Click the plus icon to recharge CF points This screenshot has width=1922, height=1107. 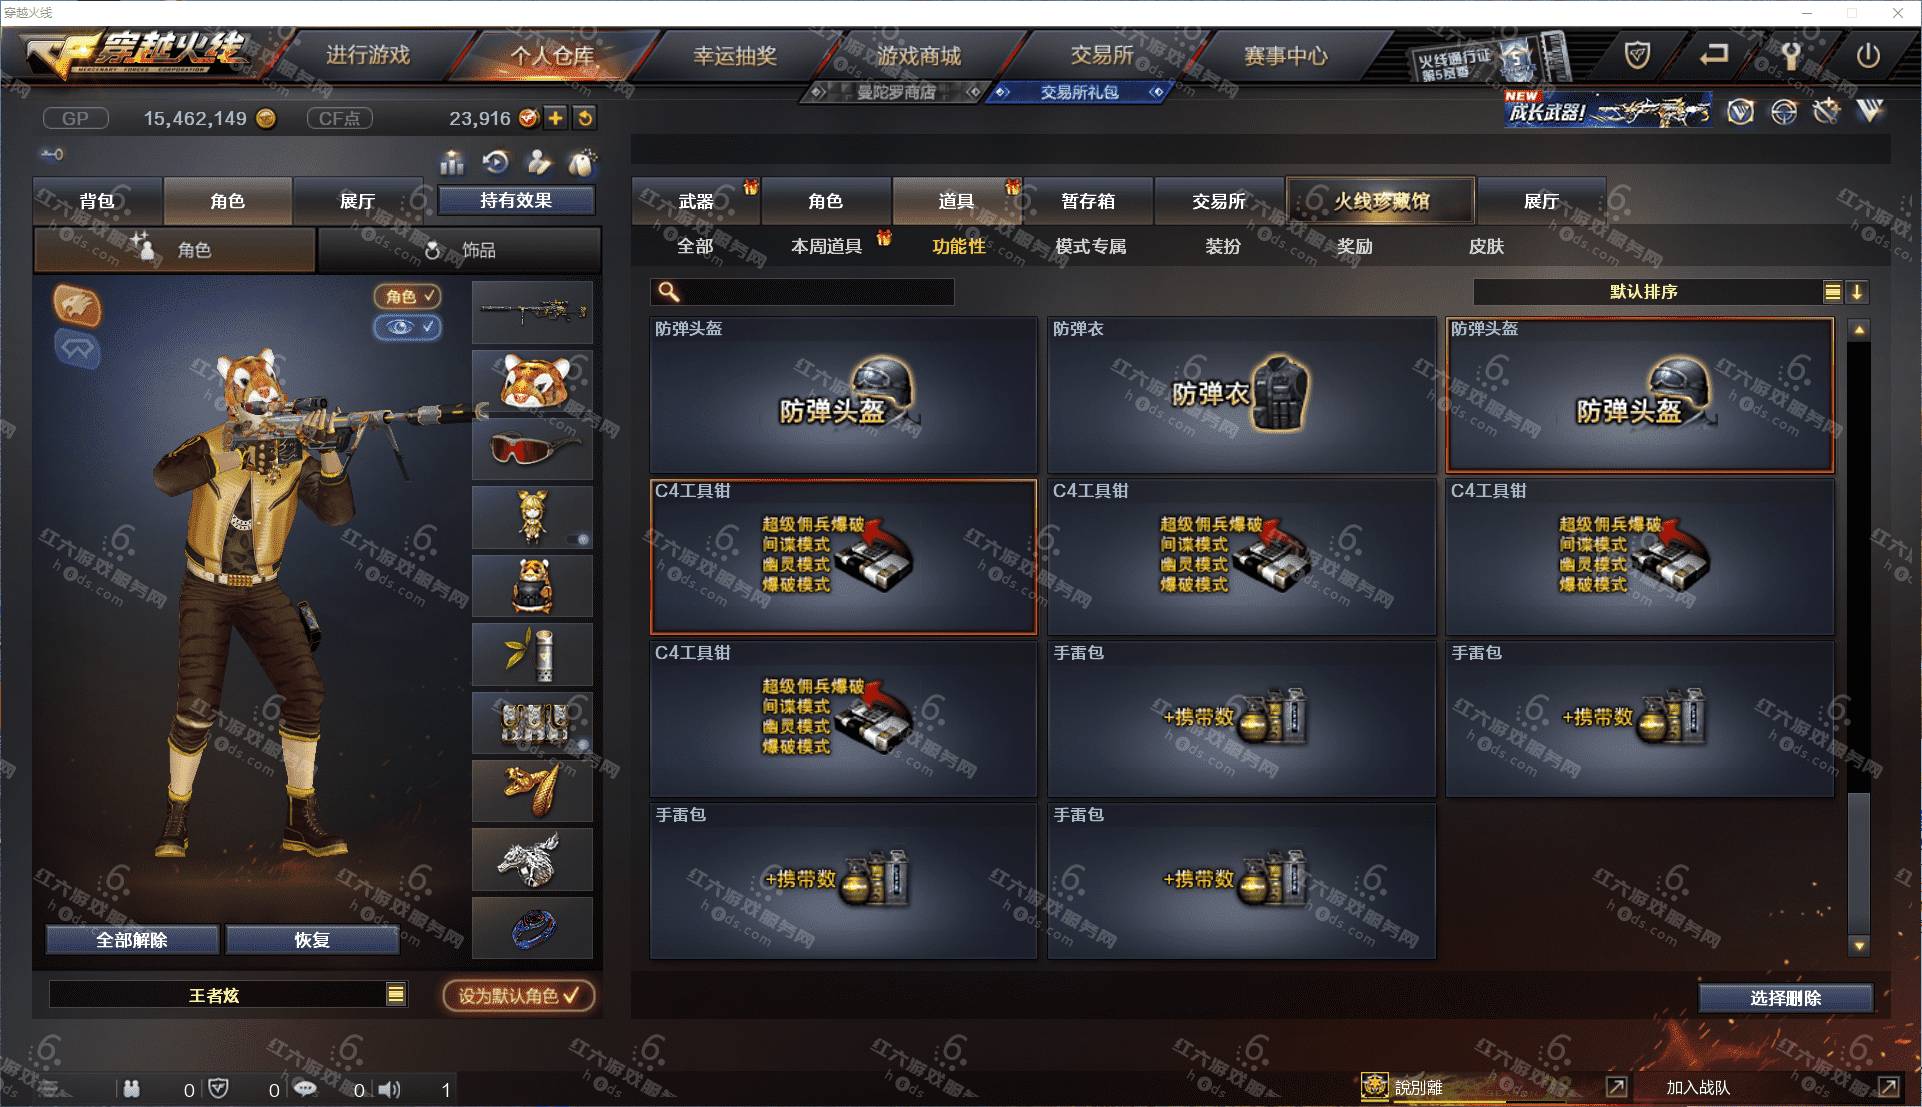(555, 118)
